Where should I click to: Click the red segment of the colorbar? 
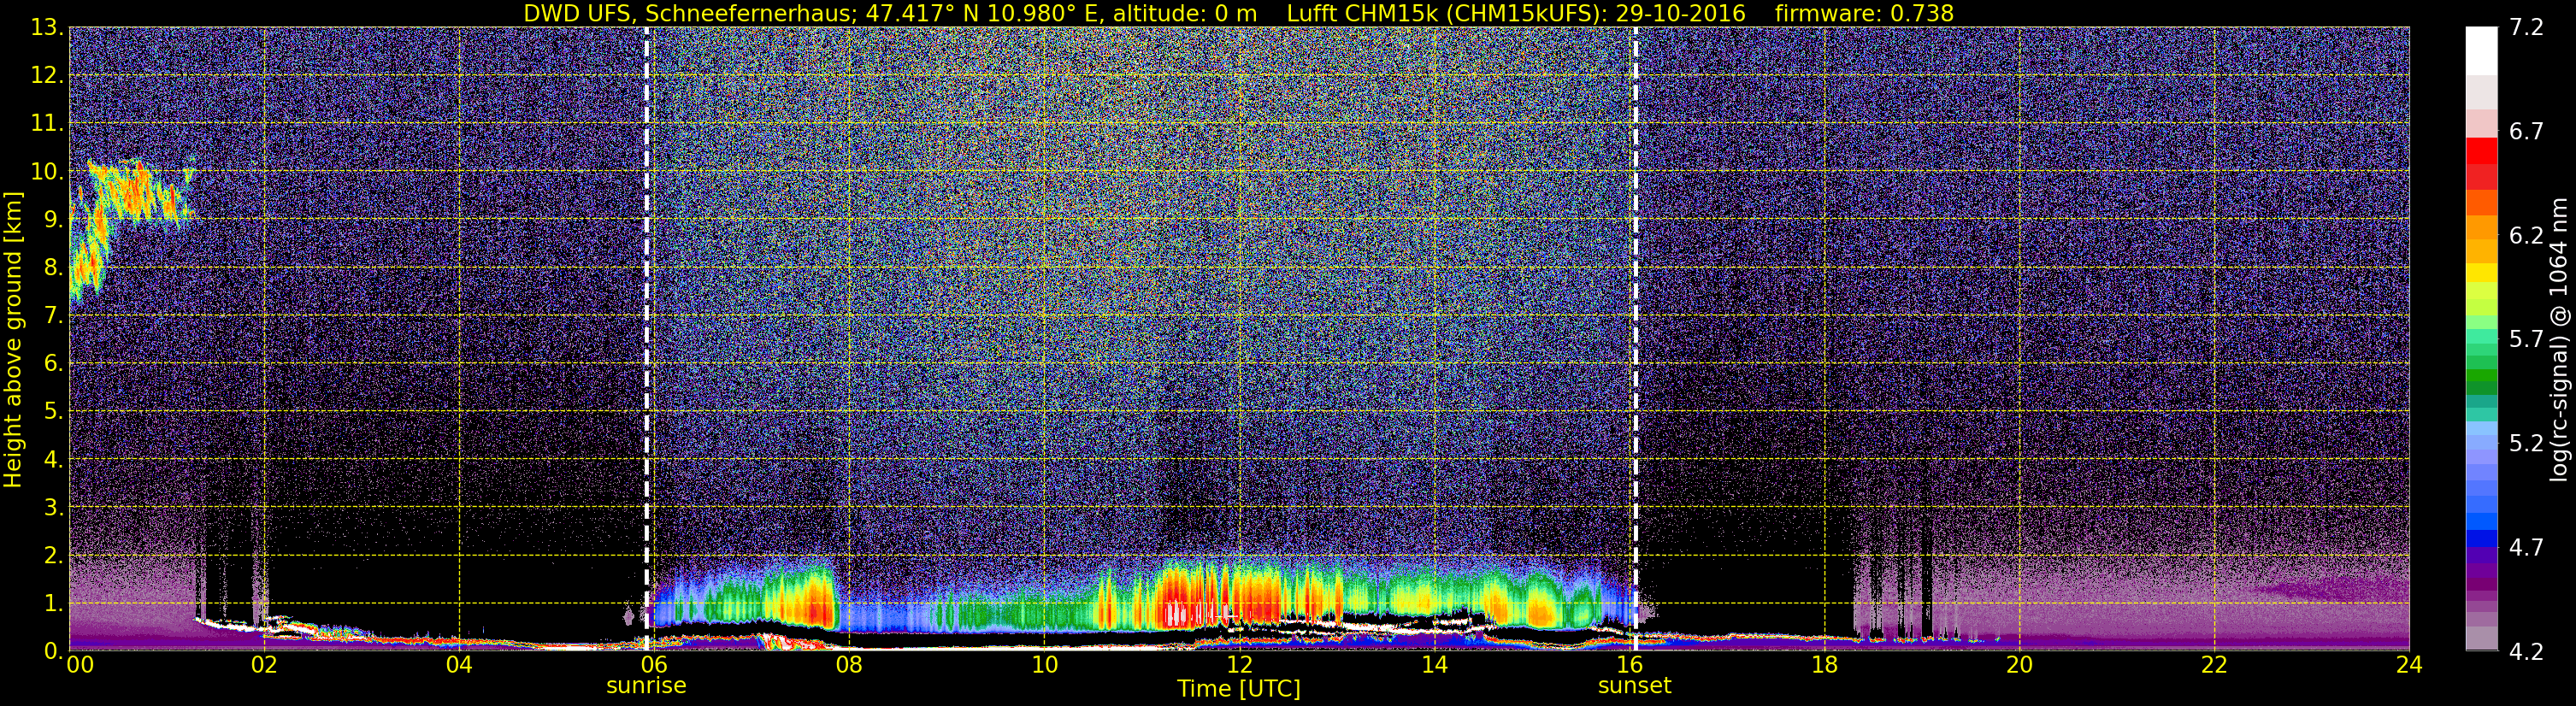tap(2481, 152)
